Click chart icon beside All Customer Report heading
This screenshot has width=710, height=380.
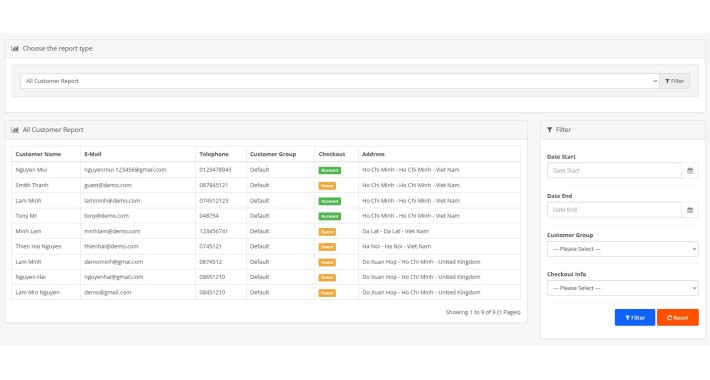[15, 130]
